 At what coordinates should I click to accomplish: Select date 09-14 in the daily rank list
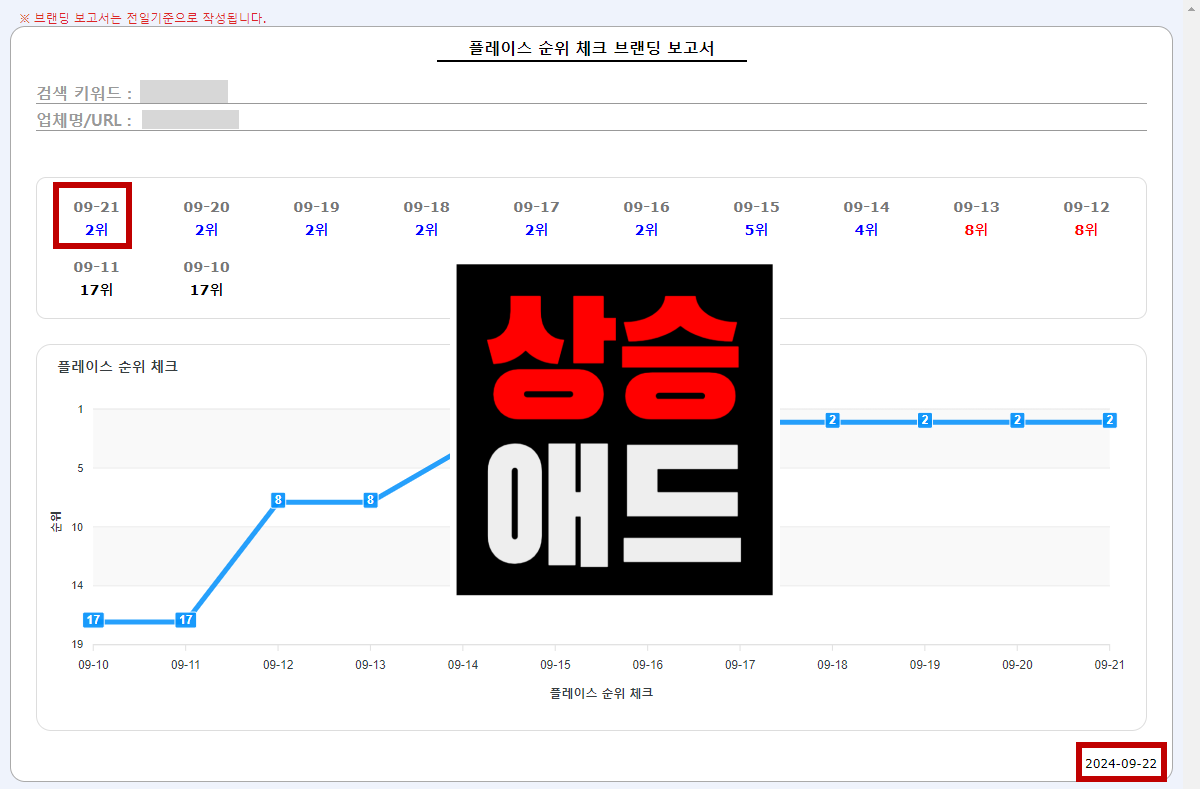pyautogui.click(x=867, y=207)
